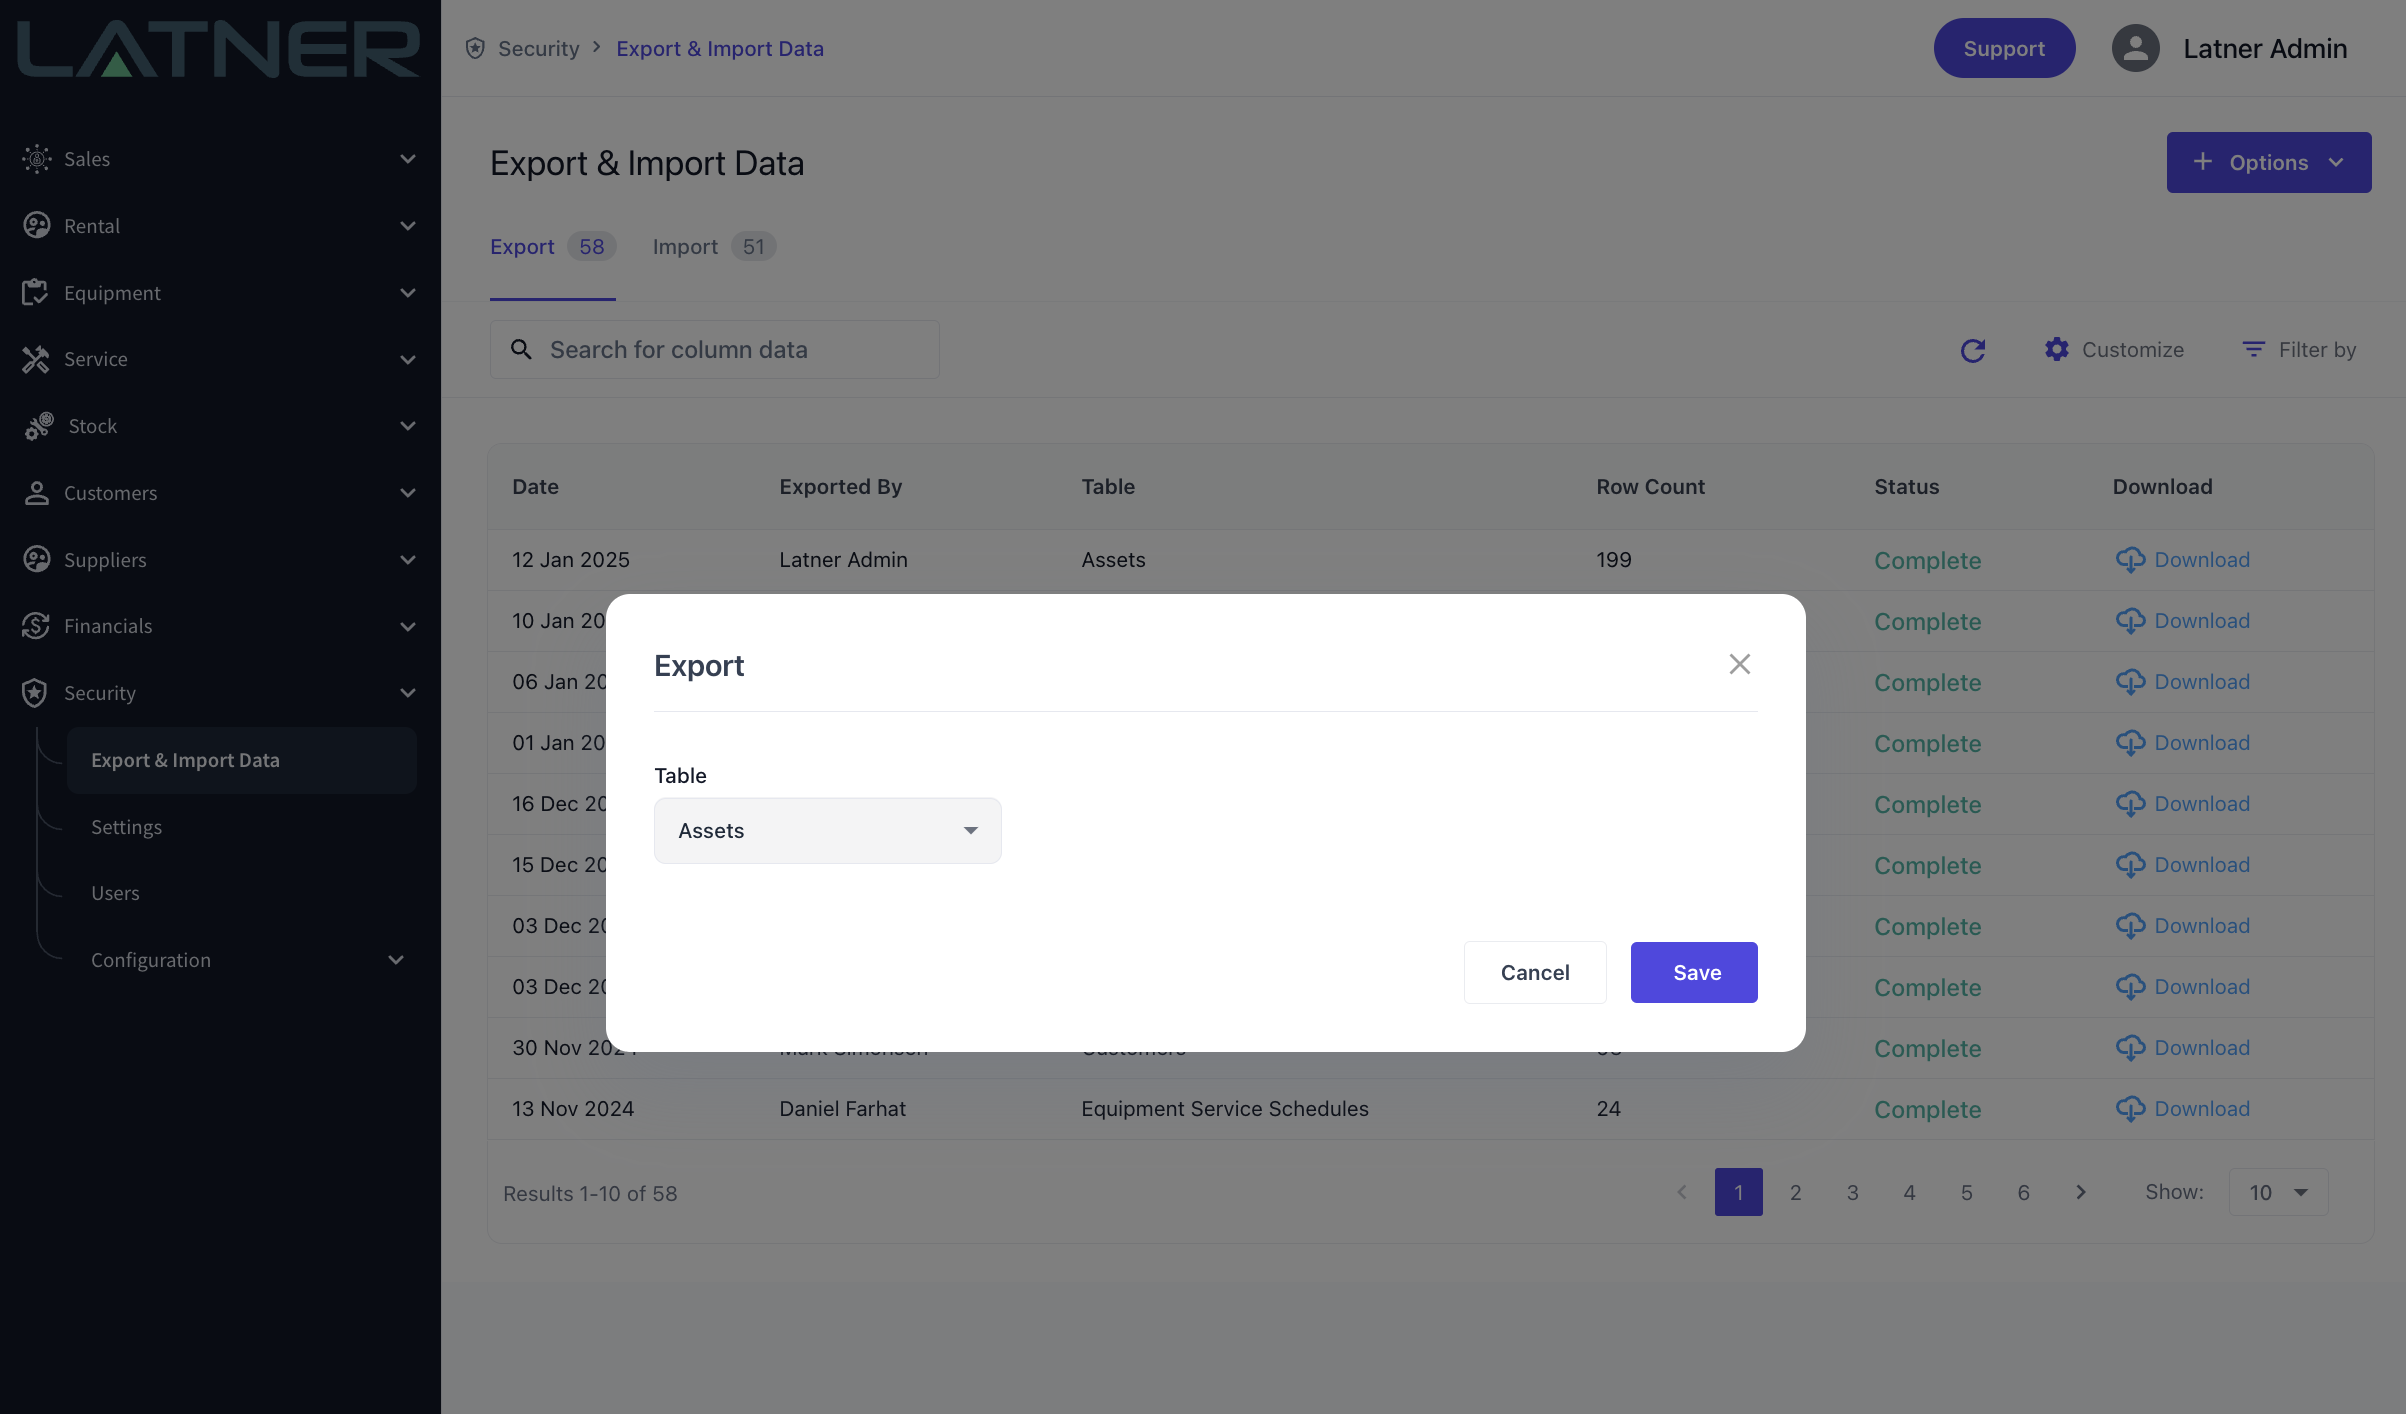Click the Filter by icon
Screen dimensions: 2406x1414
click(x=2253, y=349)
